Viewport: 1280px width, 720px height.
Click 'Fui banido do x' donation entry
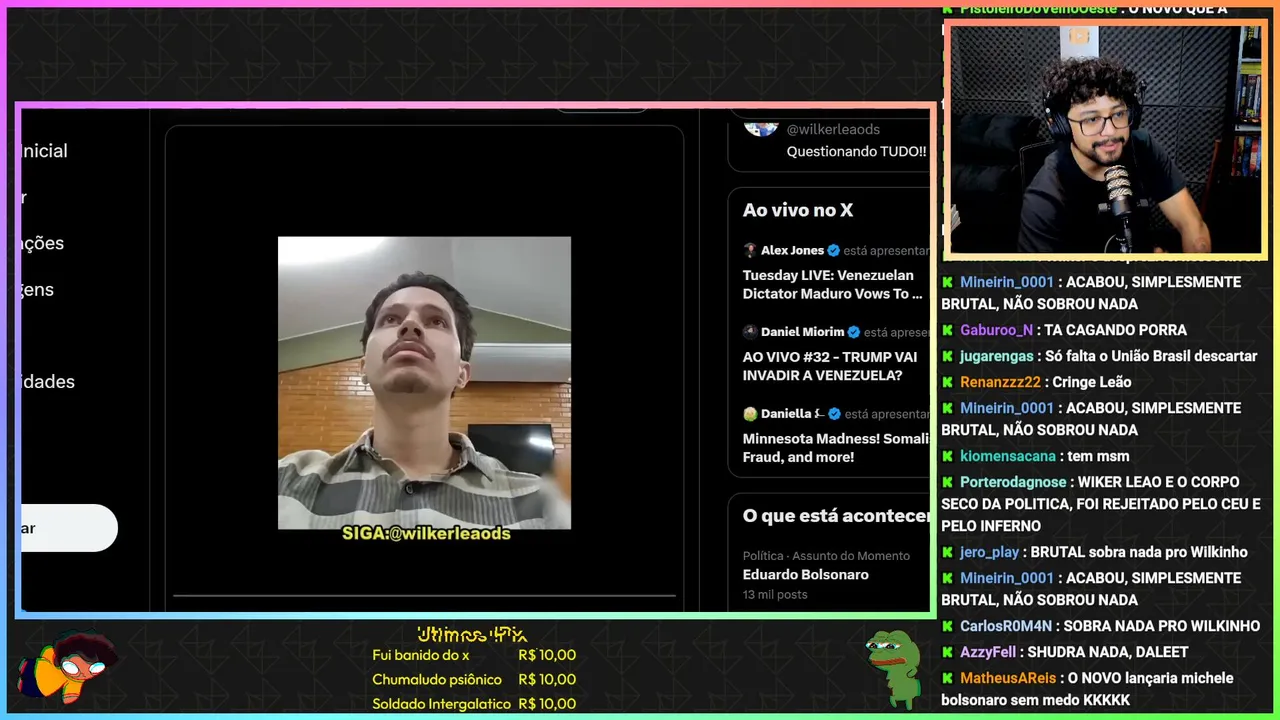click(474, 655)
